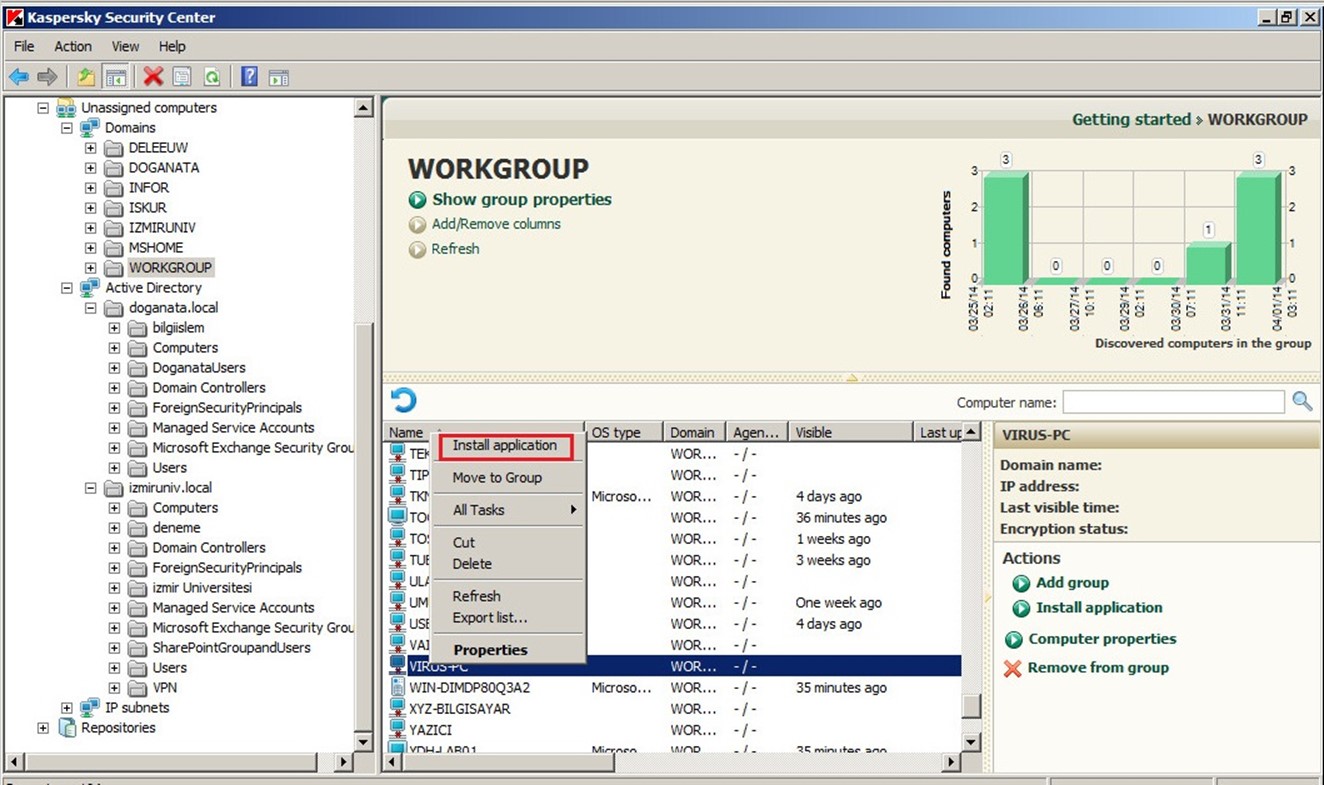Click the Visible column header
This screenshot has height=785, width=1324.
coord(850,433)
